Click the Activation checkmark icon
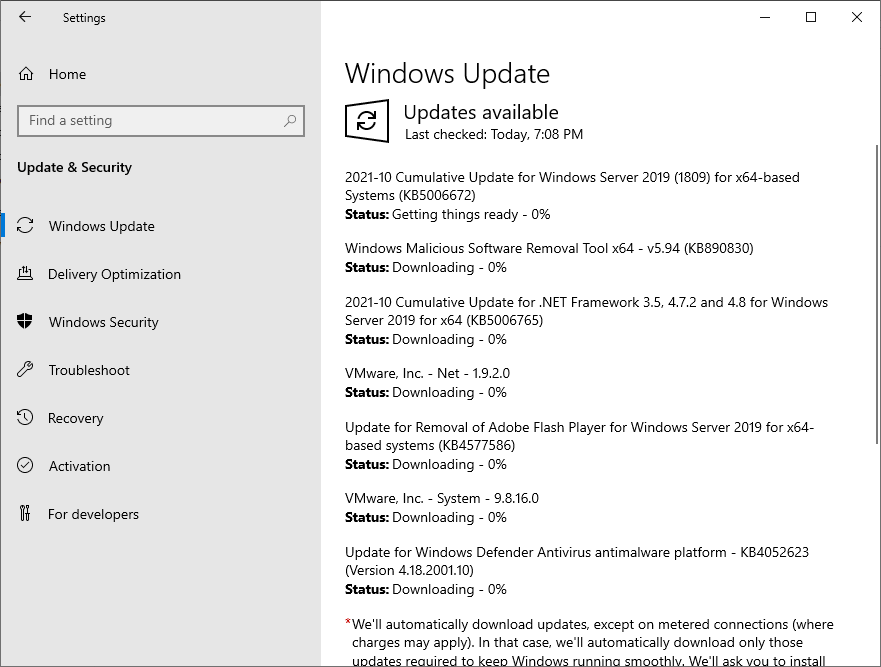 click(25, 465)
